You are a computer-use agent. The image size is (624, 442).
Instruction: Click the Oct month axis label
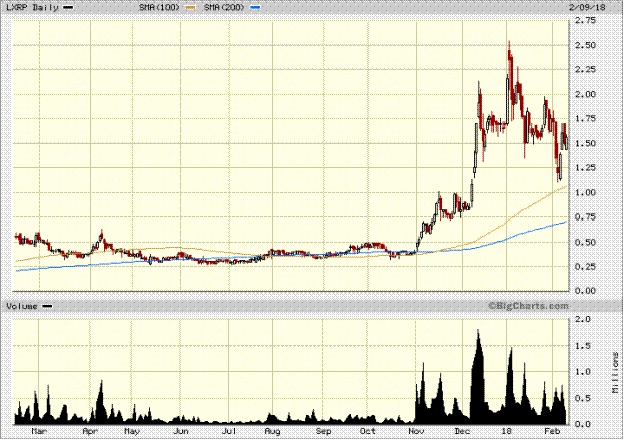(368, 431)
